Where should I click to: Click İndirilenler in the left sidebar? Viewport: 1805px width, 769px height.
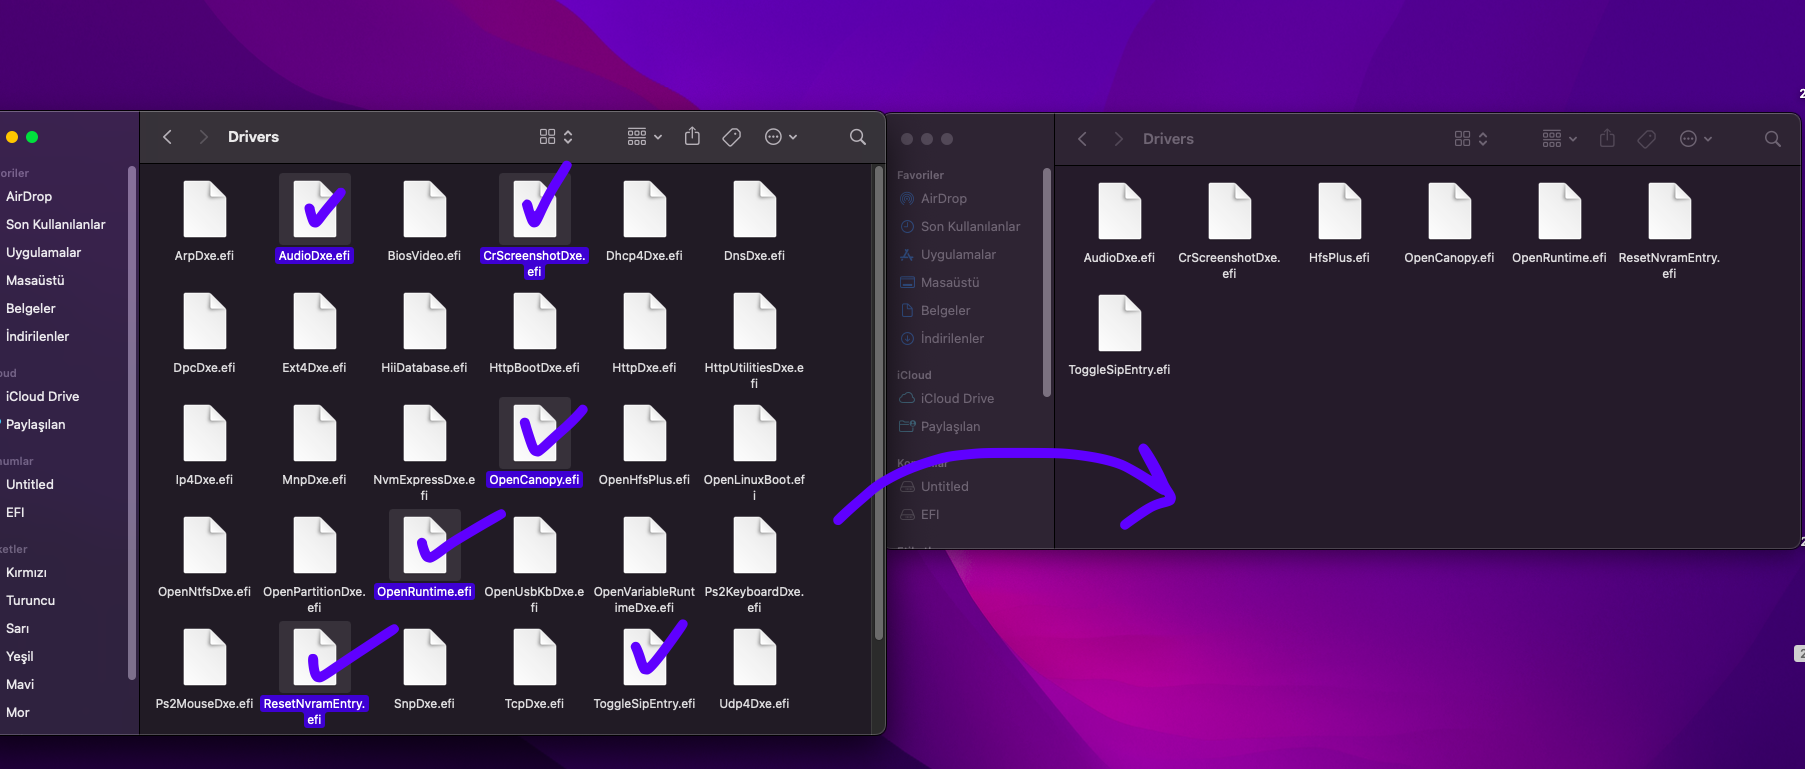[37, 337]
